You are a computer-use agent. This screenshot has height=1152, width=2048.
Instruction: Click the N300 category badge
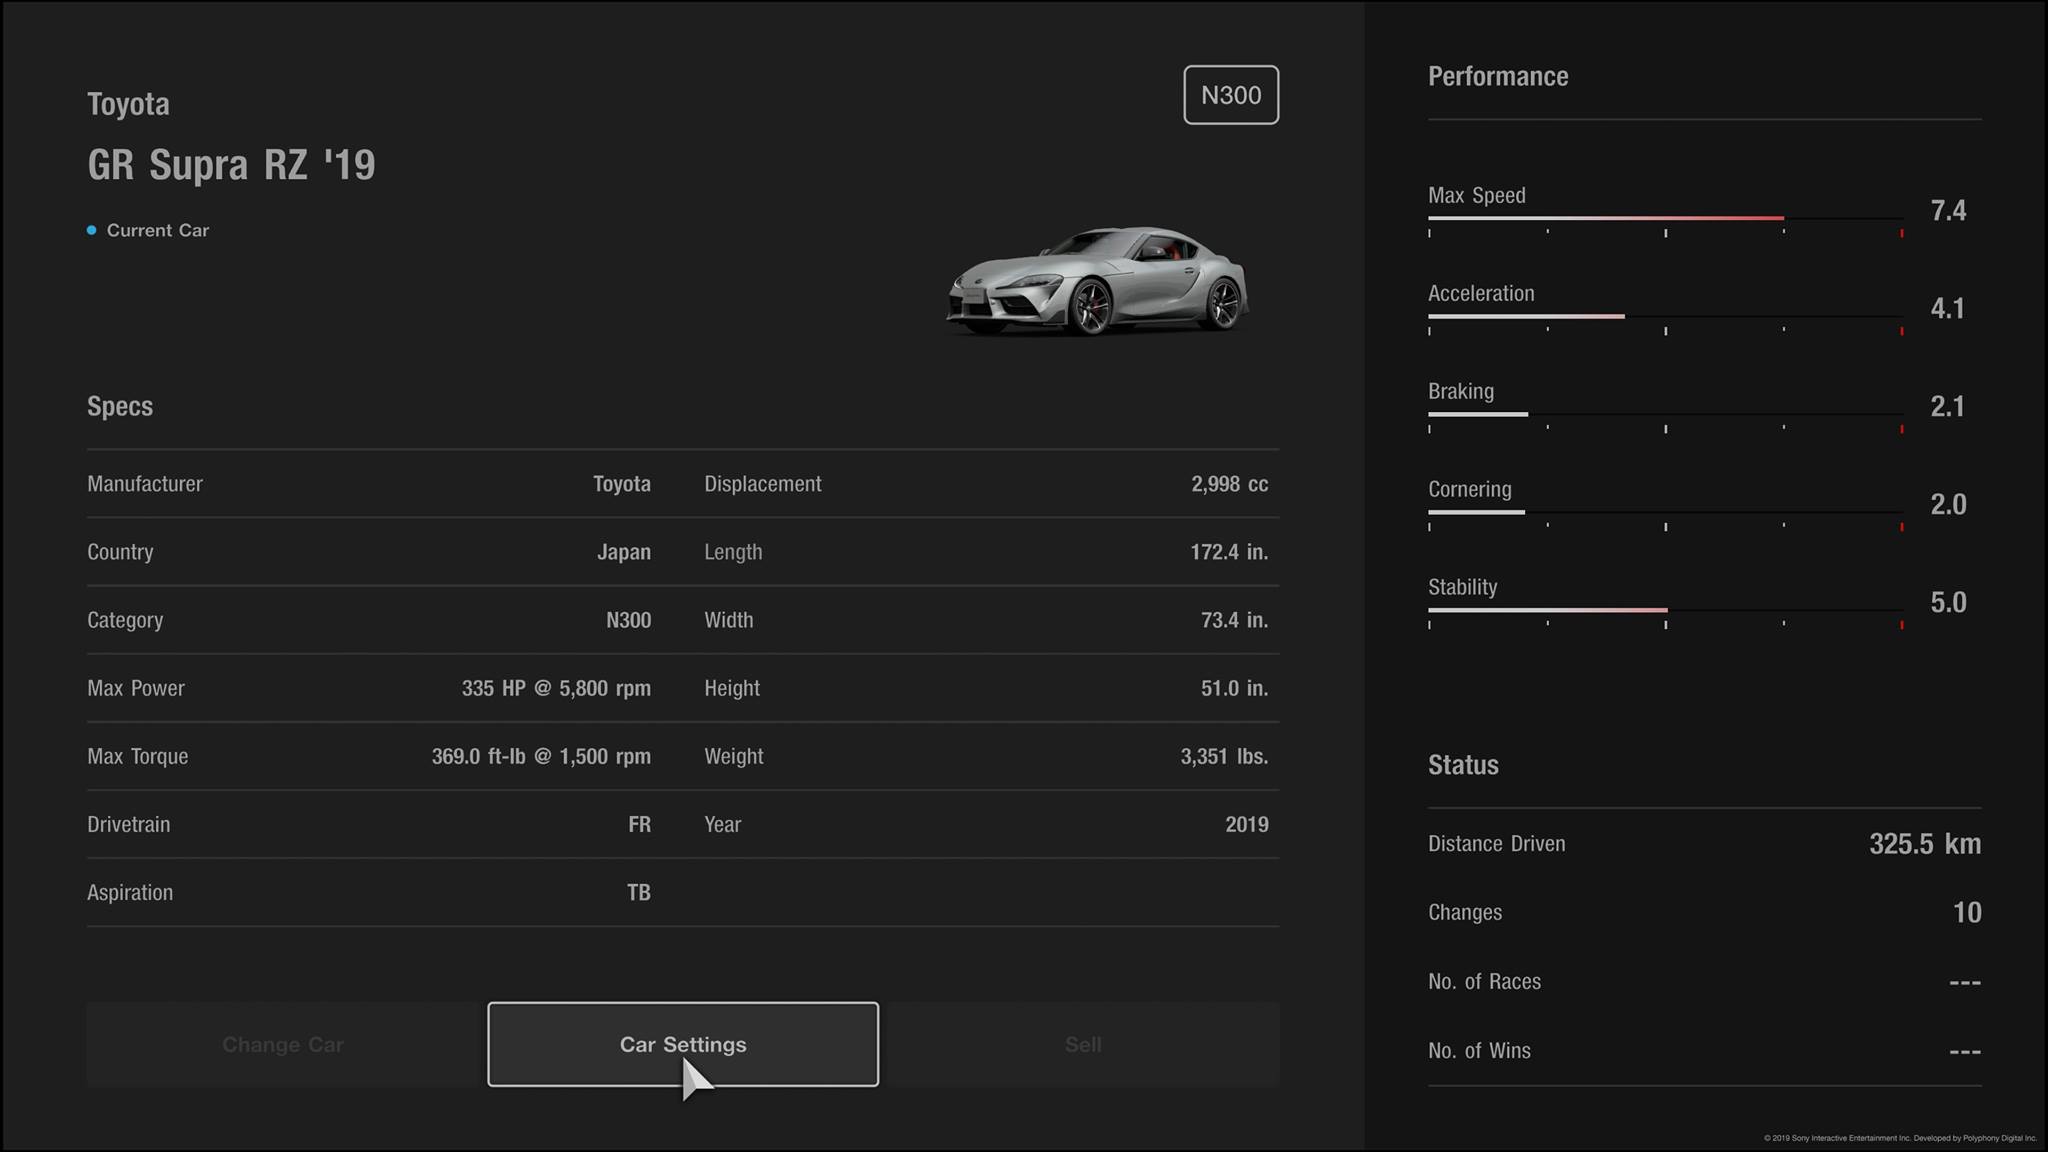click(1231, 95)
